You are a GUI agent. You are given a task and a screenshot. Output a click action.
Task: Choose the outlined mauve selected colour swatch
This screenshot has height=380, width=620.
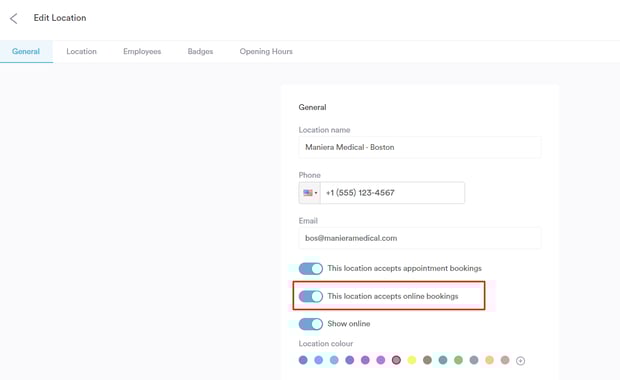[x=396, y=360]
